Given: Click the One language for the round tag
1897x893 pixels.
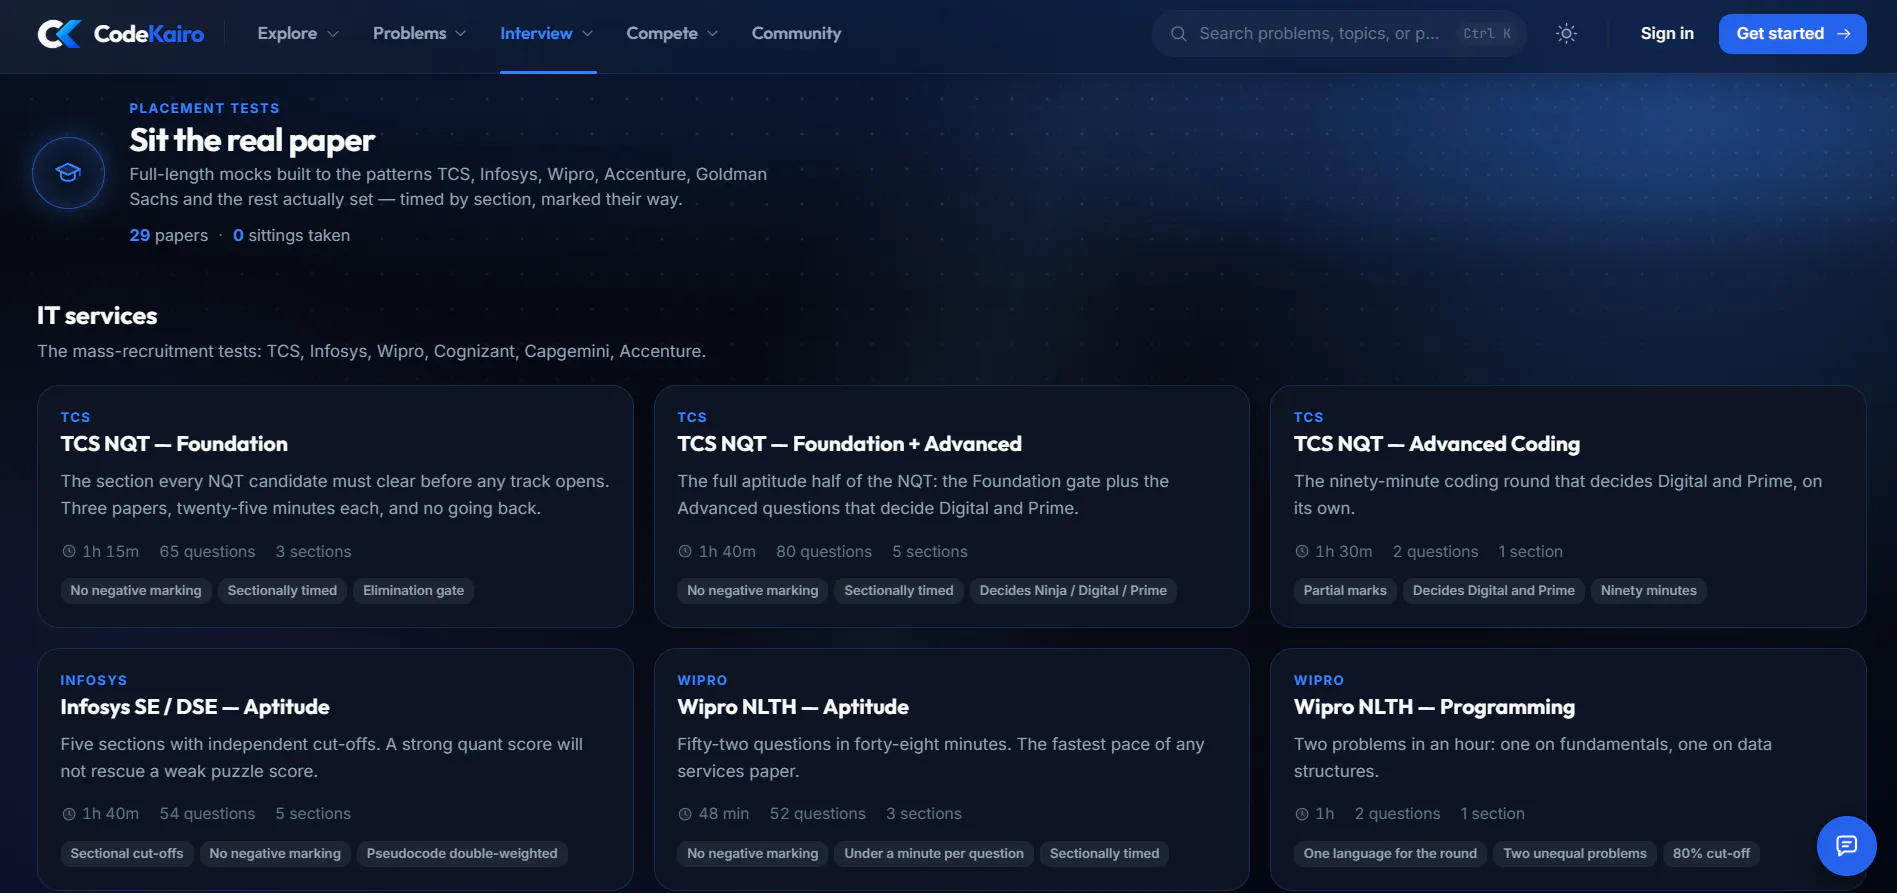Looking at the screenshot, I should (1390, 854).
